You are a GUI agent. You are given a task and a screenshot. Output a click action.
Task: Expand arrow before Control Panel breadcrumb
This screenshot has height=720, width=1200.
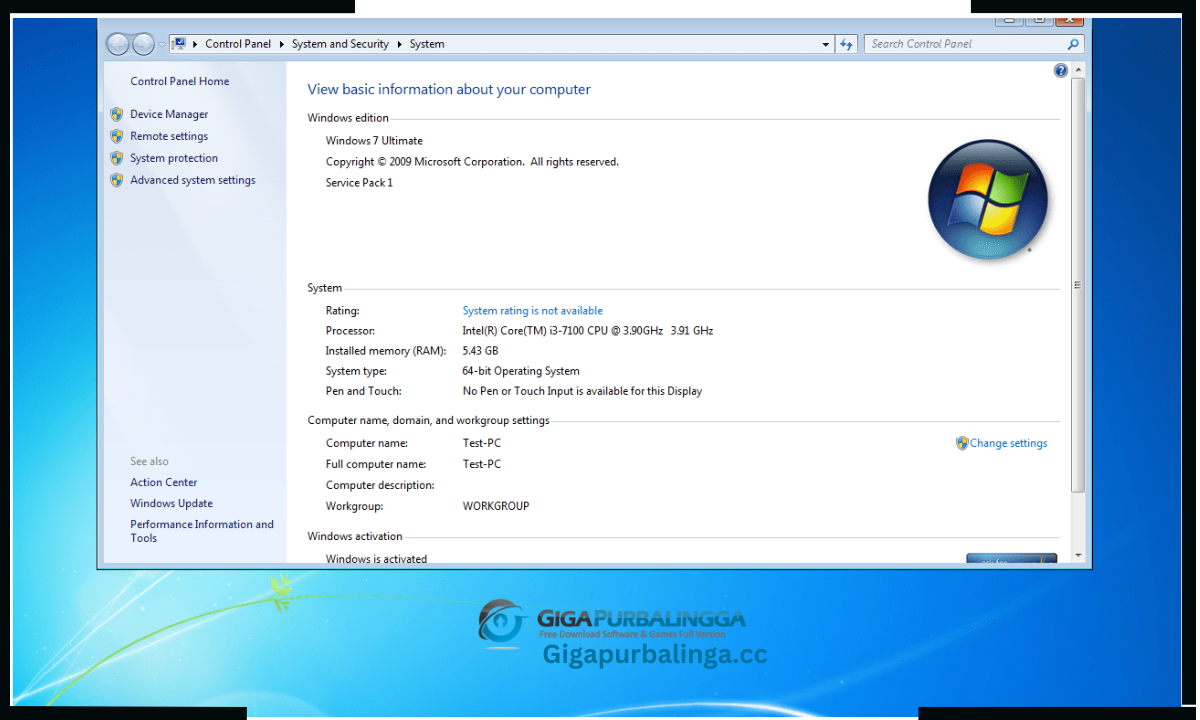click(195, 44)
